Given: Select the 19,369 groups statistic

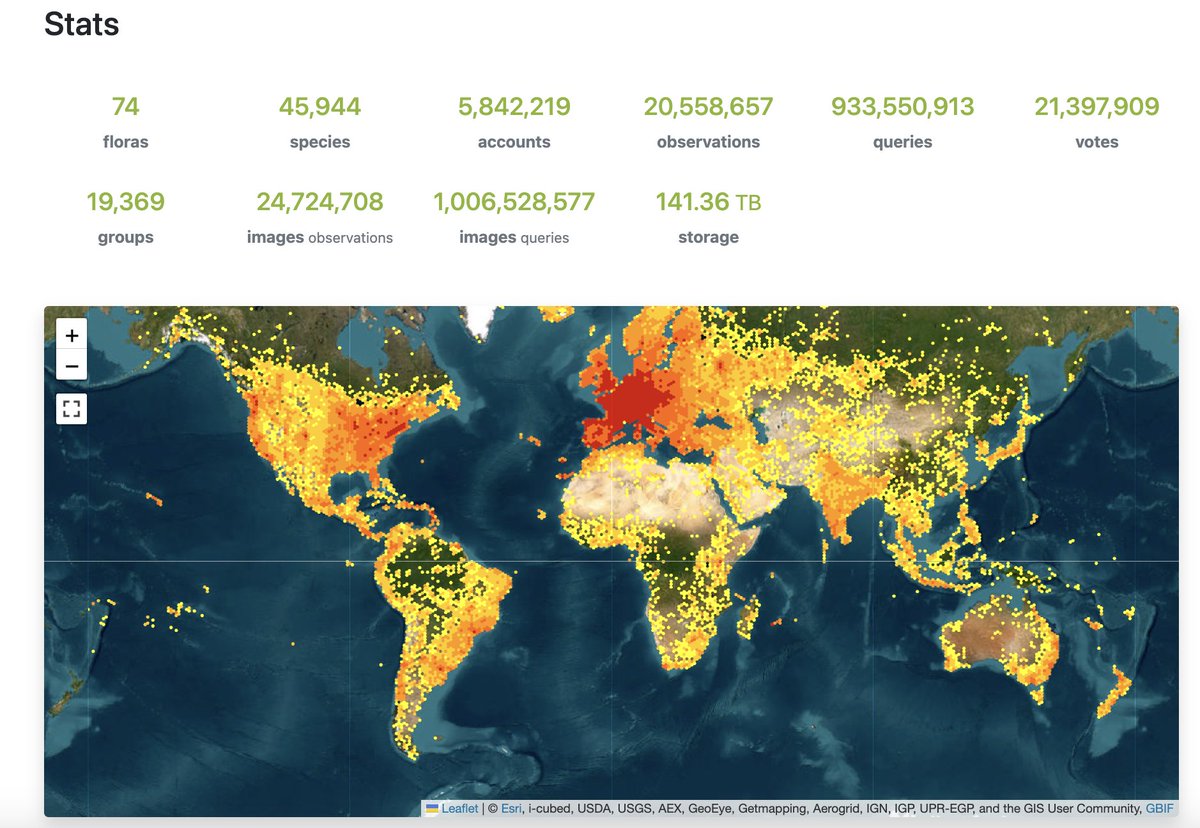Looking at the screenshot, I should (x=126, y=200).
